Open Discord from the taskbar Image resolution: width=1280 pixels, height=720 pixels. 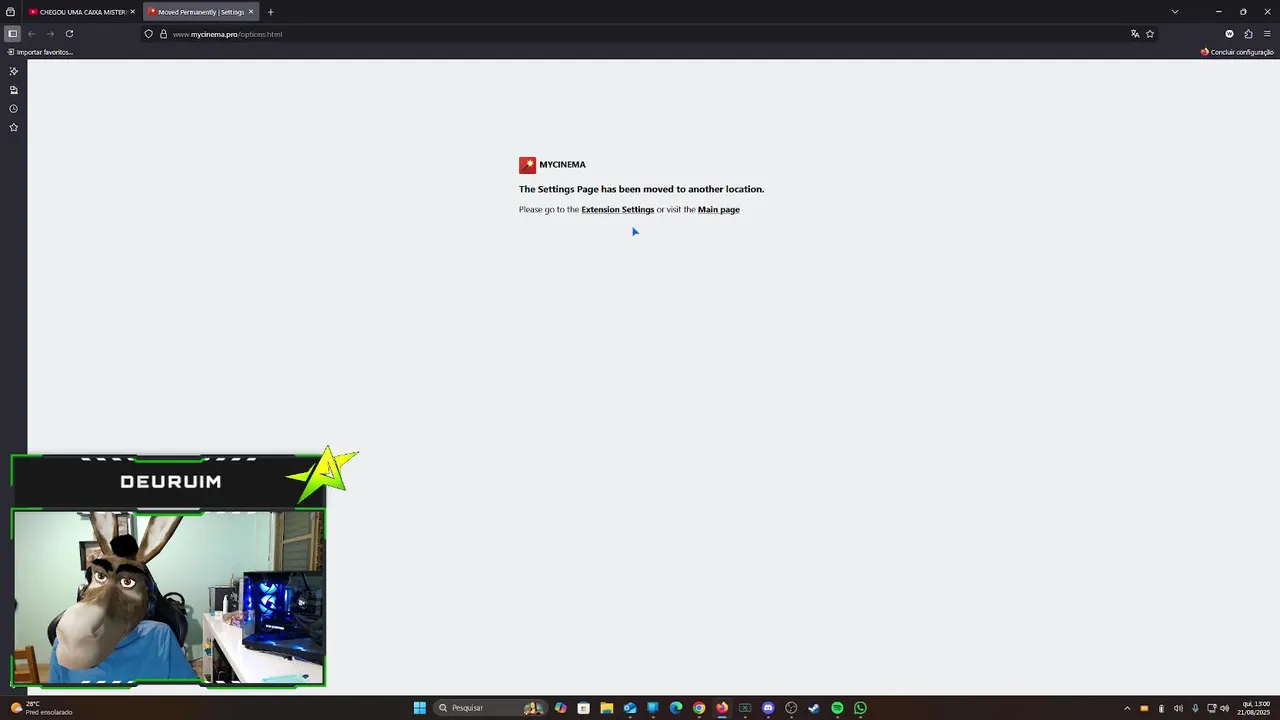(x=768, y=708)
